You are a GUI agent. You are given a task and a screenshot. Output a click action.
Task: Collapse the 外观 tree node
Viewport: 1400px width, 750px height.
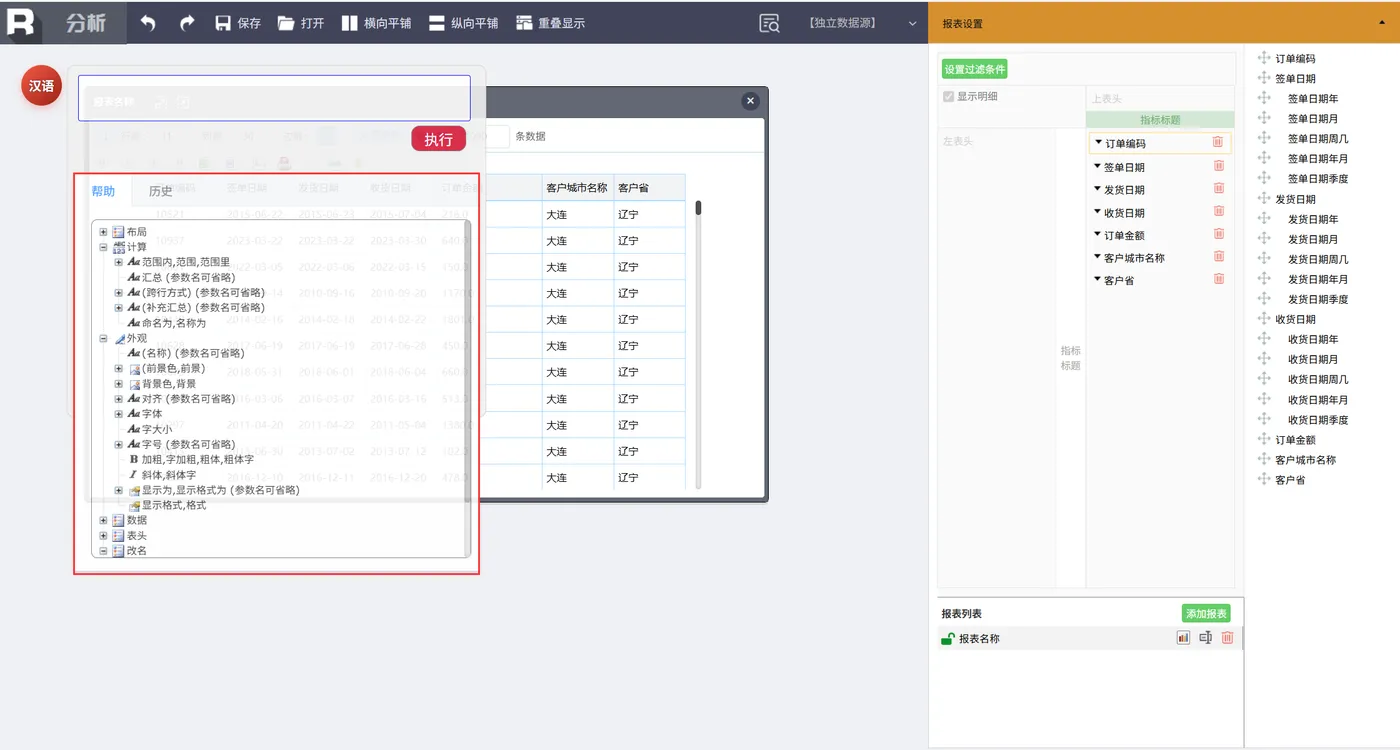[x=103, y=338]
